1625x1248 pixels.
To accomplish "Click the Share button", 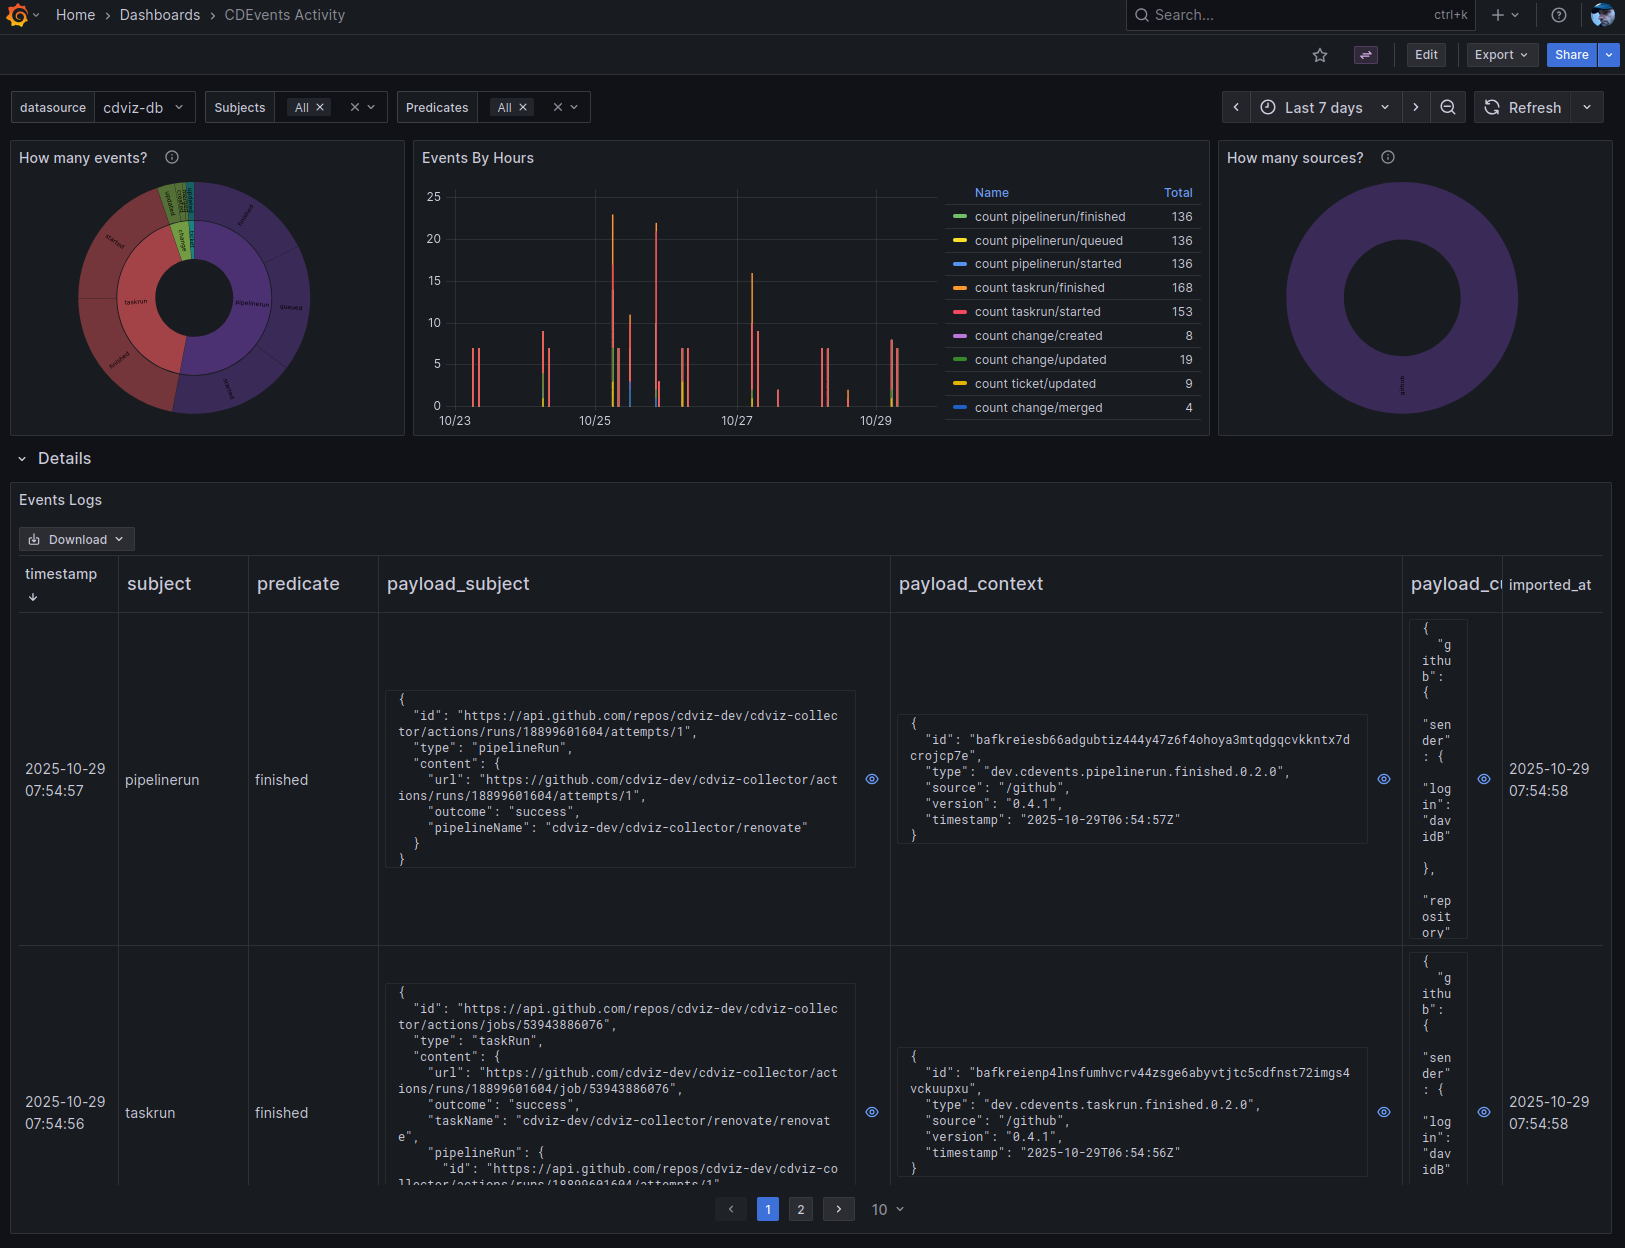I will click(x=1572, y=55).
